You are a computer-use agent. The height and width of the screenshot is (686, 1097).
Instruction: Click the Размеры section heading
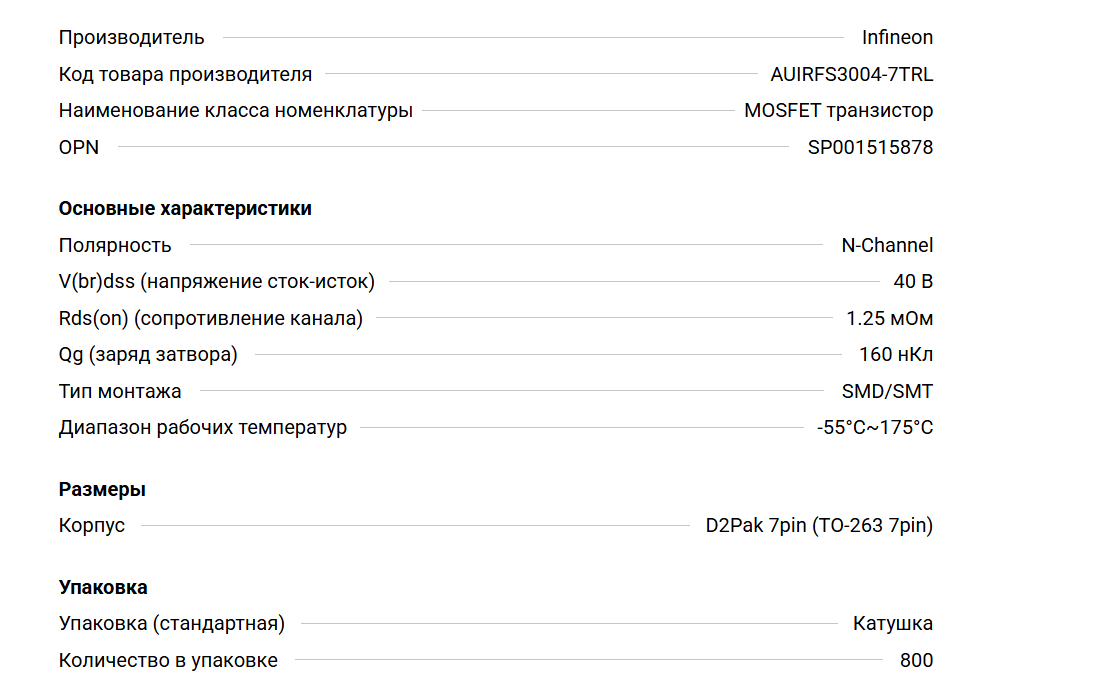[x=102, y=490]
